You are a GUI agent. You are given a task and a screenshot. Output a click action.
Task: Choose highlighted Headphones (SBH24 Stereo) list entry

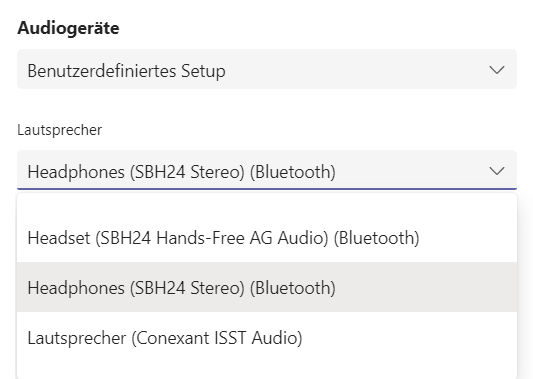[267, 287]
